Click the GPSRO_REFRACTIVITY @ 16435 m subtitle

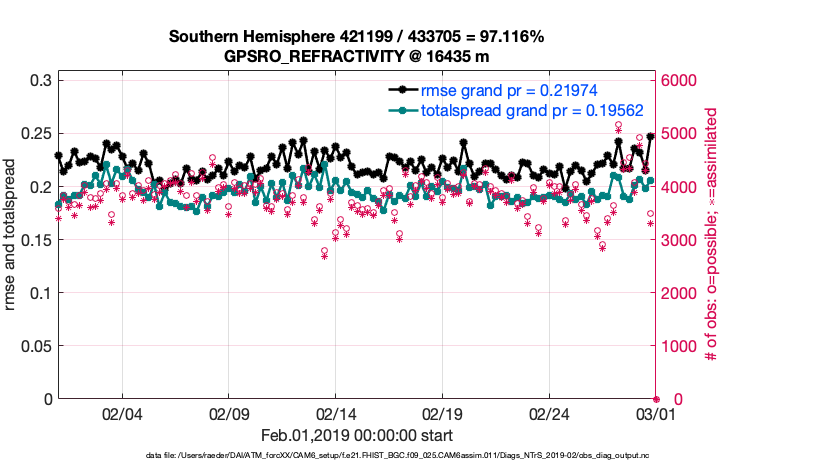(x=356, y=56)
